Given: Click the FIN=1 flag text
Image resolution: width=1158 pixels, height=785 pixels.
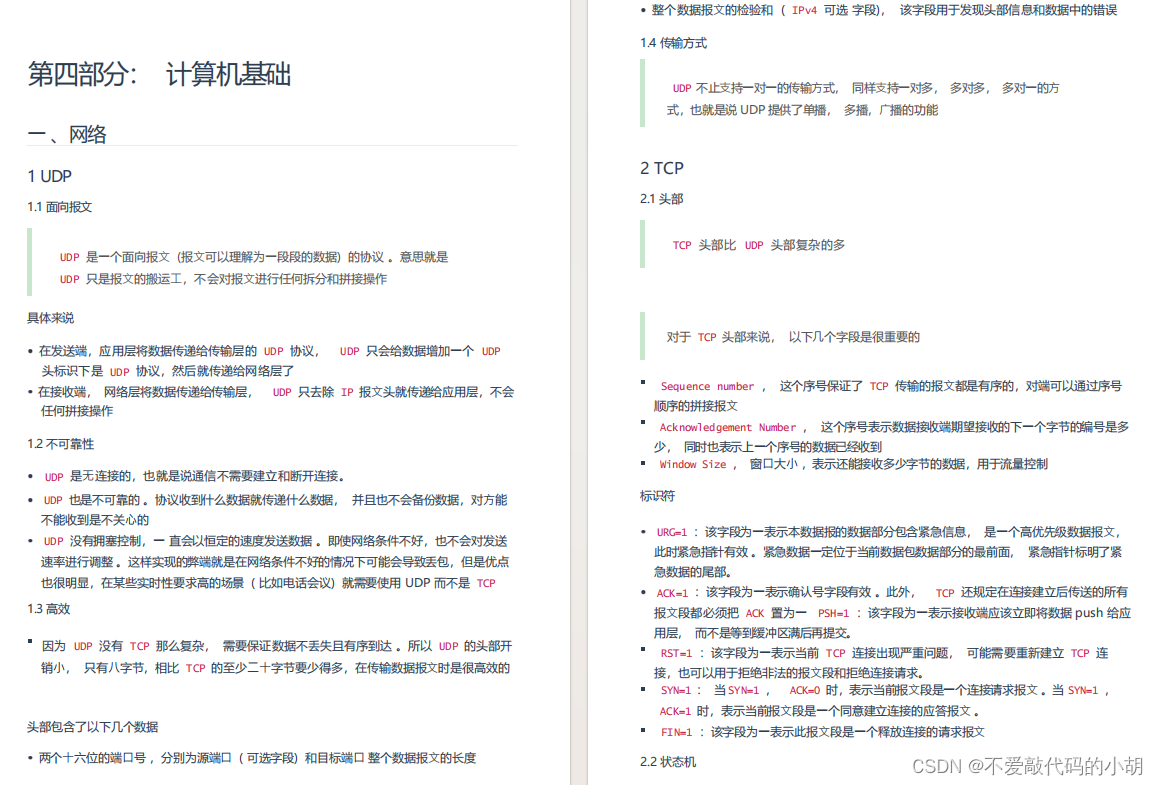Looking at the screenshot, I should pyautogui.click(x=676, y=733).
